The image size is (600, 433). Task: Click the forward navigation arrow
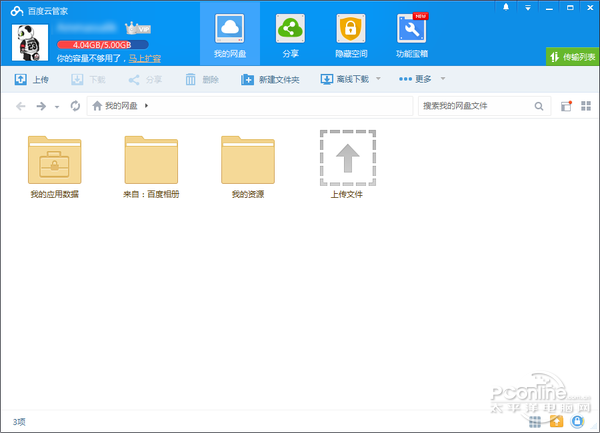tap(41, 106)
